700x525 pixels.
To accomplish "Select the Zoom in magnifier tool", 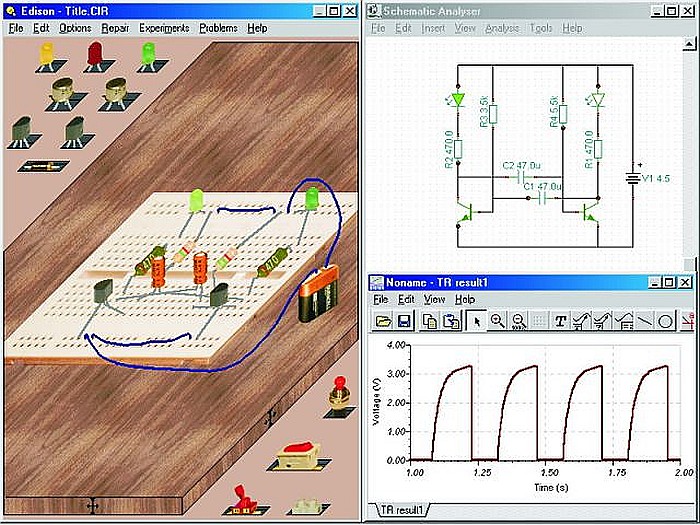I will [497, 321].
